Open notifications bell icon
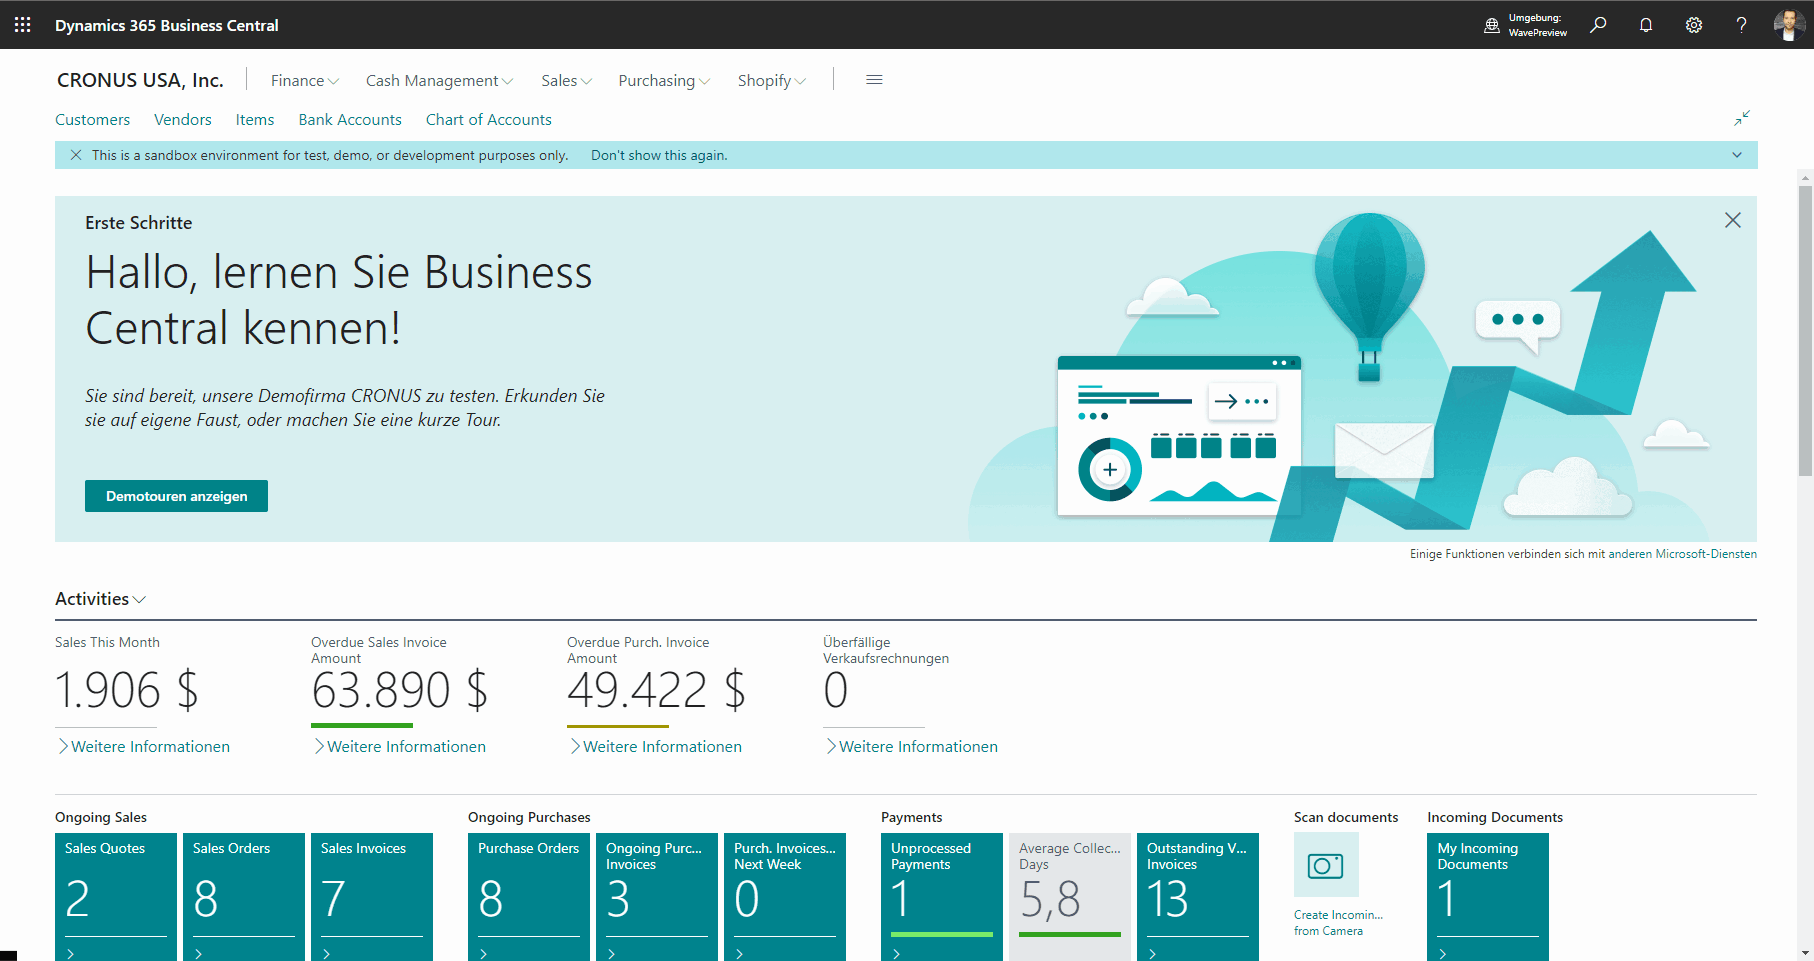Viewport: 1814px width, 961px height. point(1646,25)
